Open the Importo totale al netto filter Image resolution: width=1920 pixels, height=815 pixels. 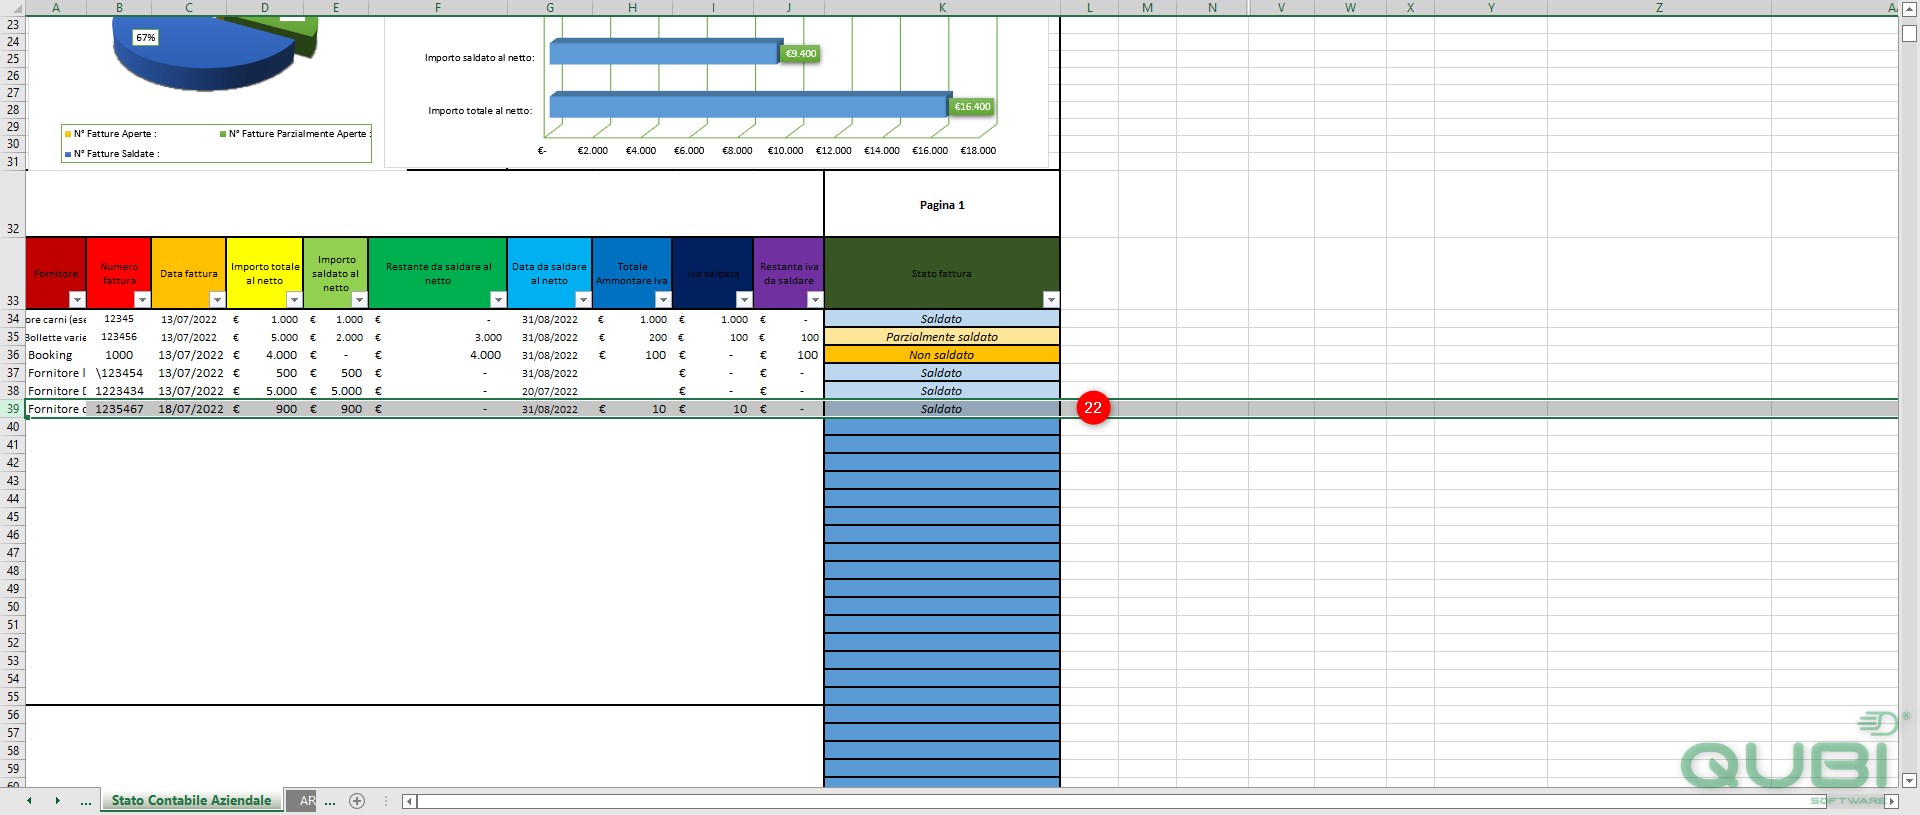[294, 300]
